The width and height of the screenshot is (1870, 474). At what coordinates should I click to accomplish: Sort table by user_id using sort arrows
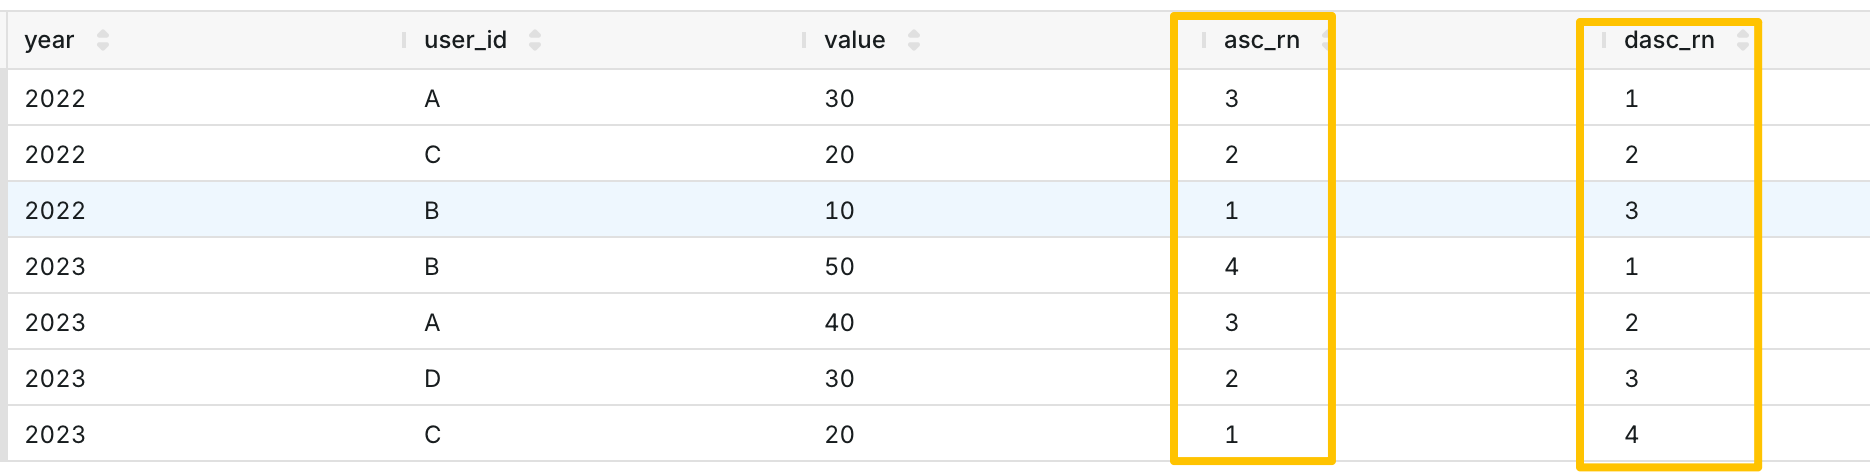click(x=535, y=40)
